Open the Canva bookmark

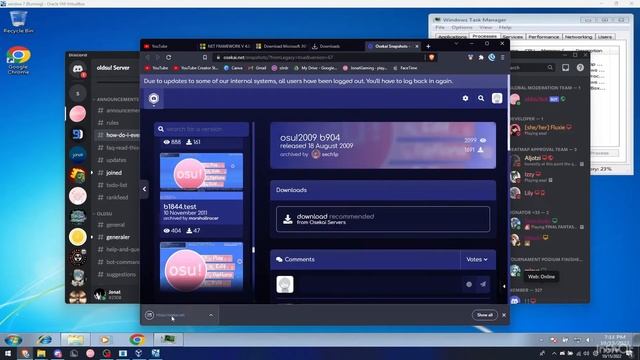[233, 68]
